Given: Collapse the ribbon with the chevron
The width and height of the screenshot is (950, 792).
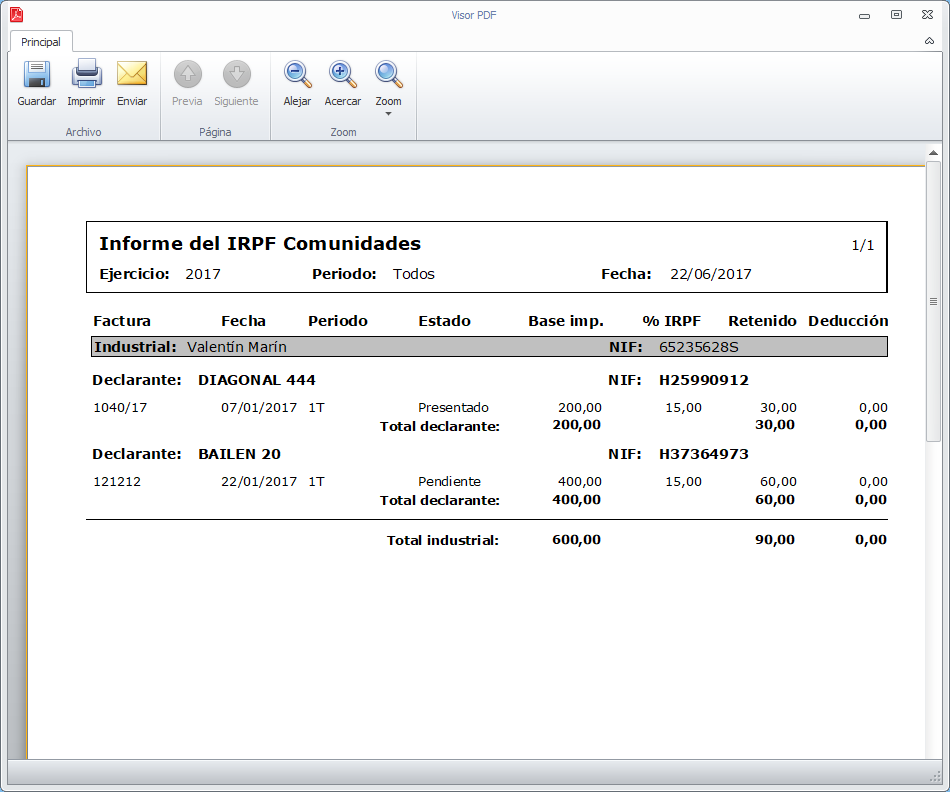Looking at the screenshot, I should 929,42.
